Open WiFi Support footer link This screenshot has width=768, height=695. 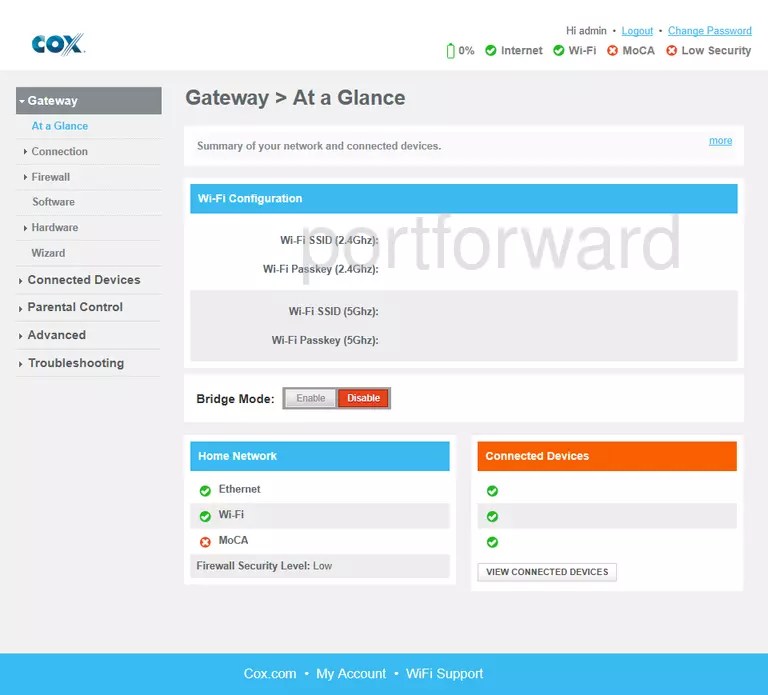pyautogui.click(x=444, y=674)
